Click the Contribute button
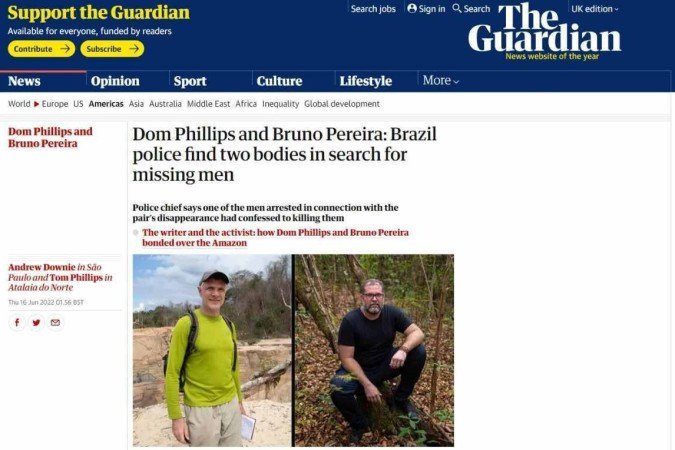The height and width of the screenshot is (450, 675). point(41,49)
